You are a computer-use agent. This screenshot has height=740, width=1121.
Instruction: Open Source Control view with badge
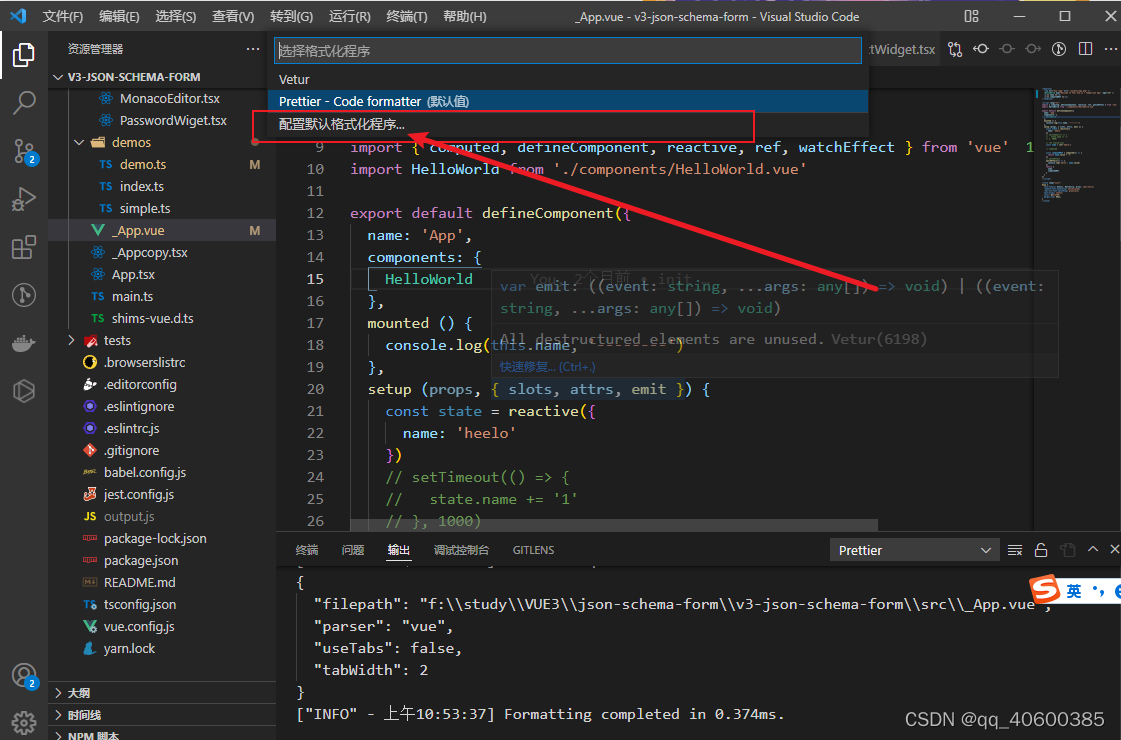click(24, 152)
